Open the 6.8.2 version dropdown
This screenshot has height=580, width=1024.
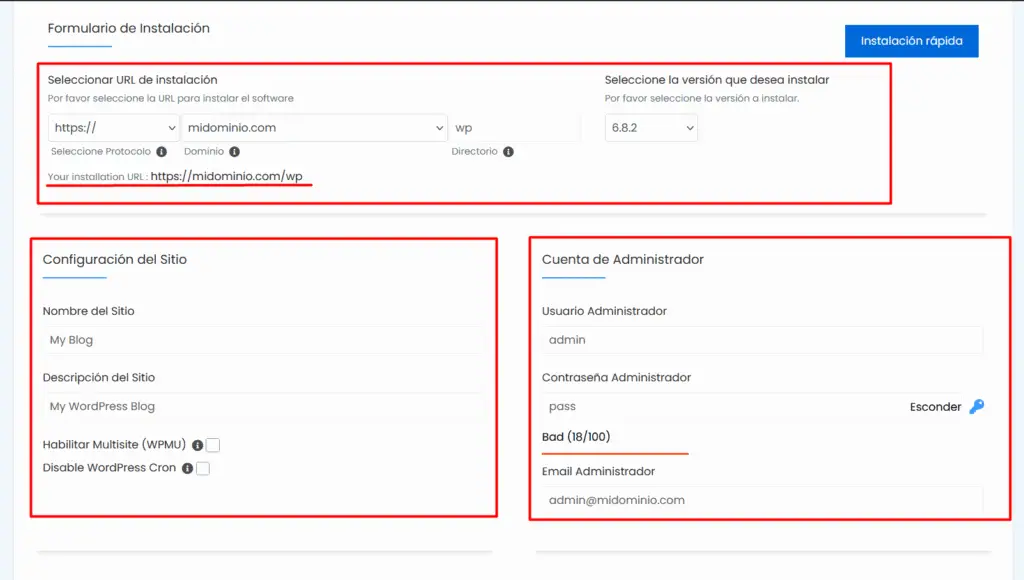[651, 128]
